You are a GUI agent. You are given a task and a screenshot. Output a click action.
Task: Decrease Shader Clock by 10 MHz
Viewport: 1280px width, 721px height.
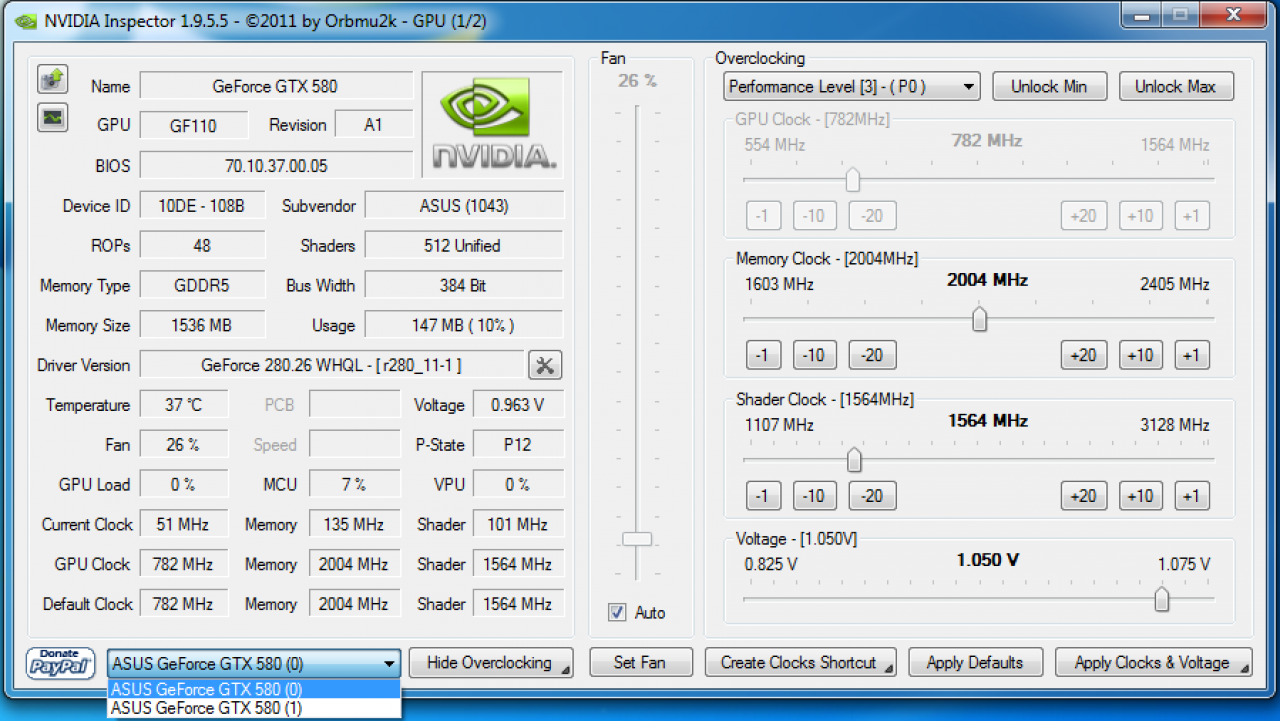point(815,496)
